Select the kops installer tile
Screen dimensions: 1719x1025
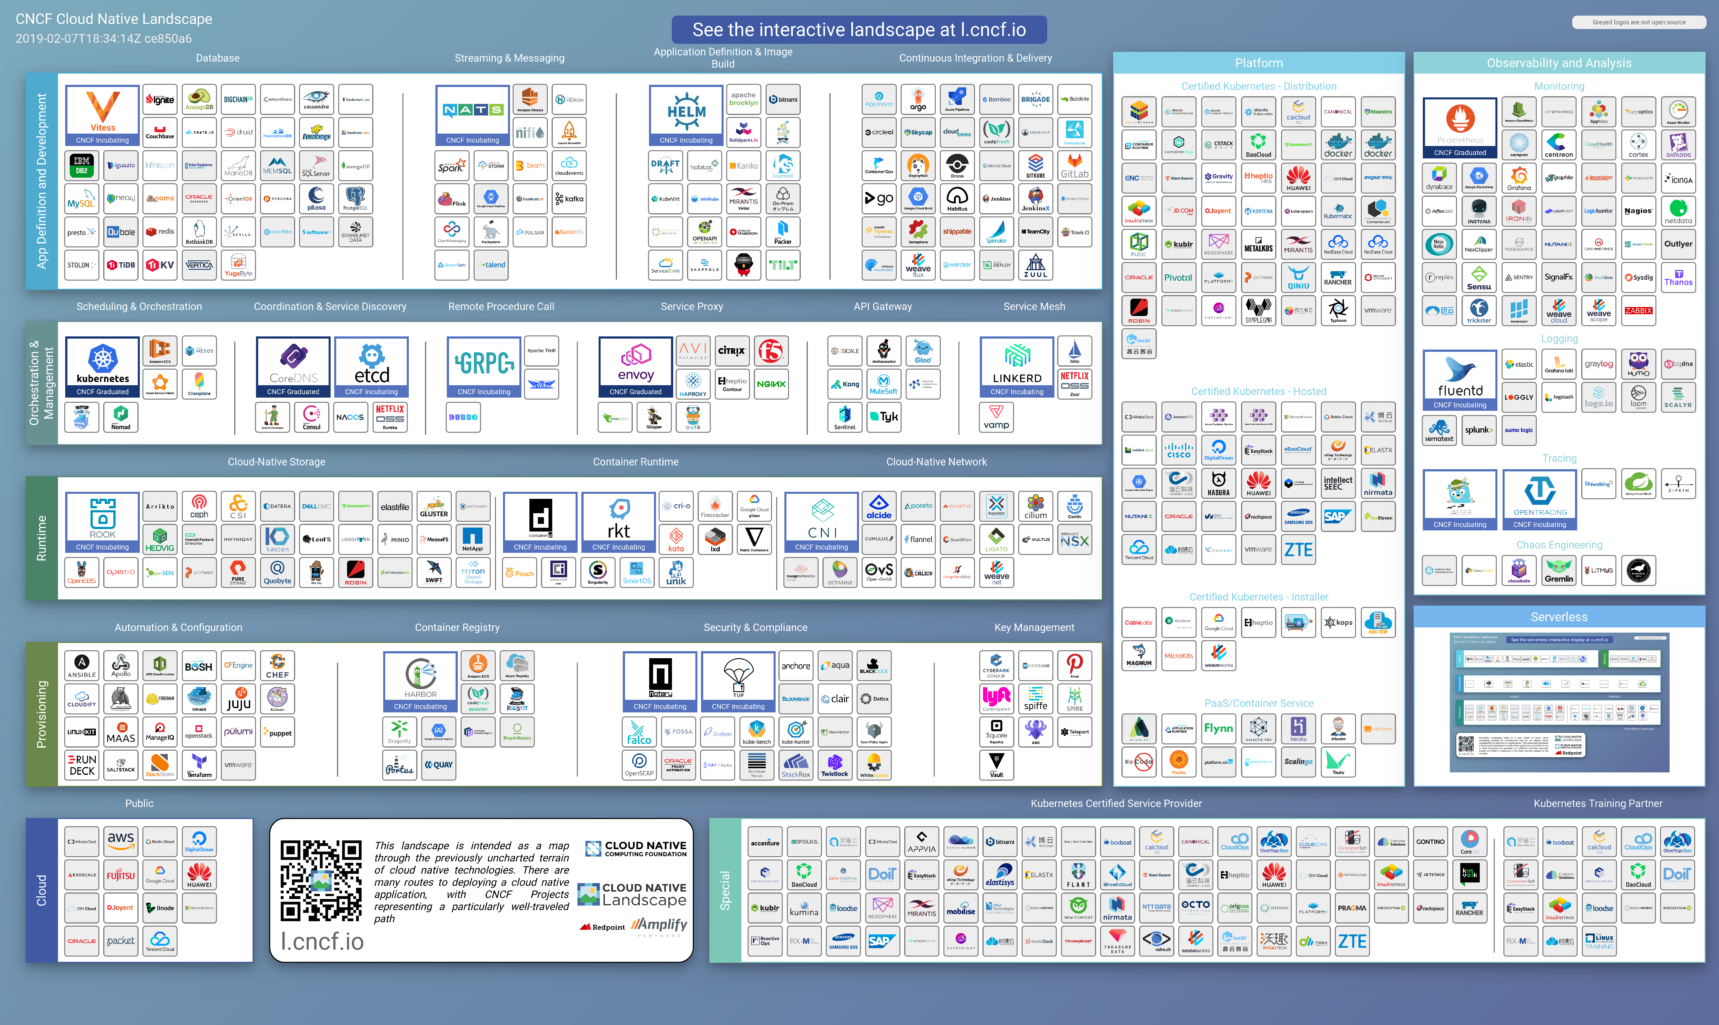[x=1338, y=622]
